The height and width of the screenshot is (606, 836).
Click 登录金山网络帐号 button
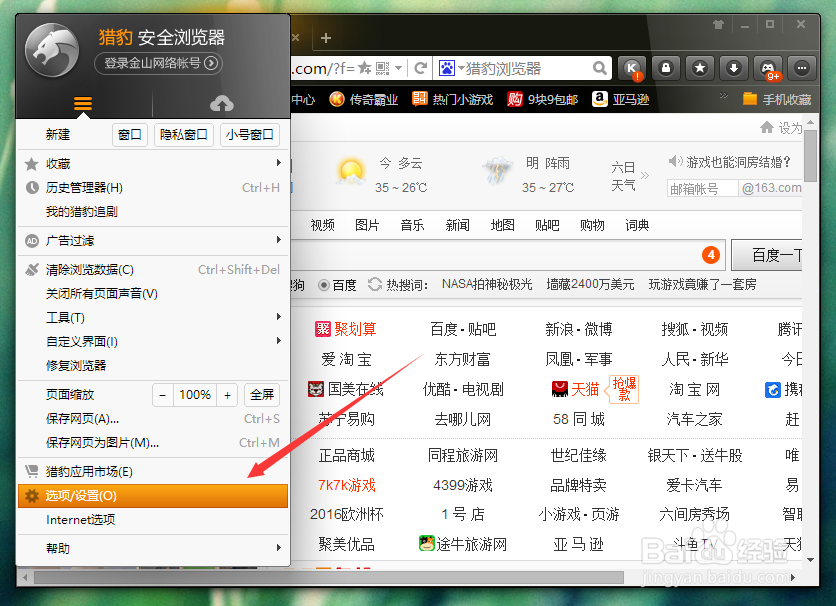pyautogui.click(x=158, y=63)
